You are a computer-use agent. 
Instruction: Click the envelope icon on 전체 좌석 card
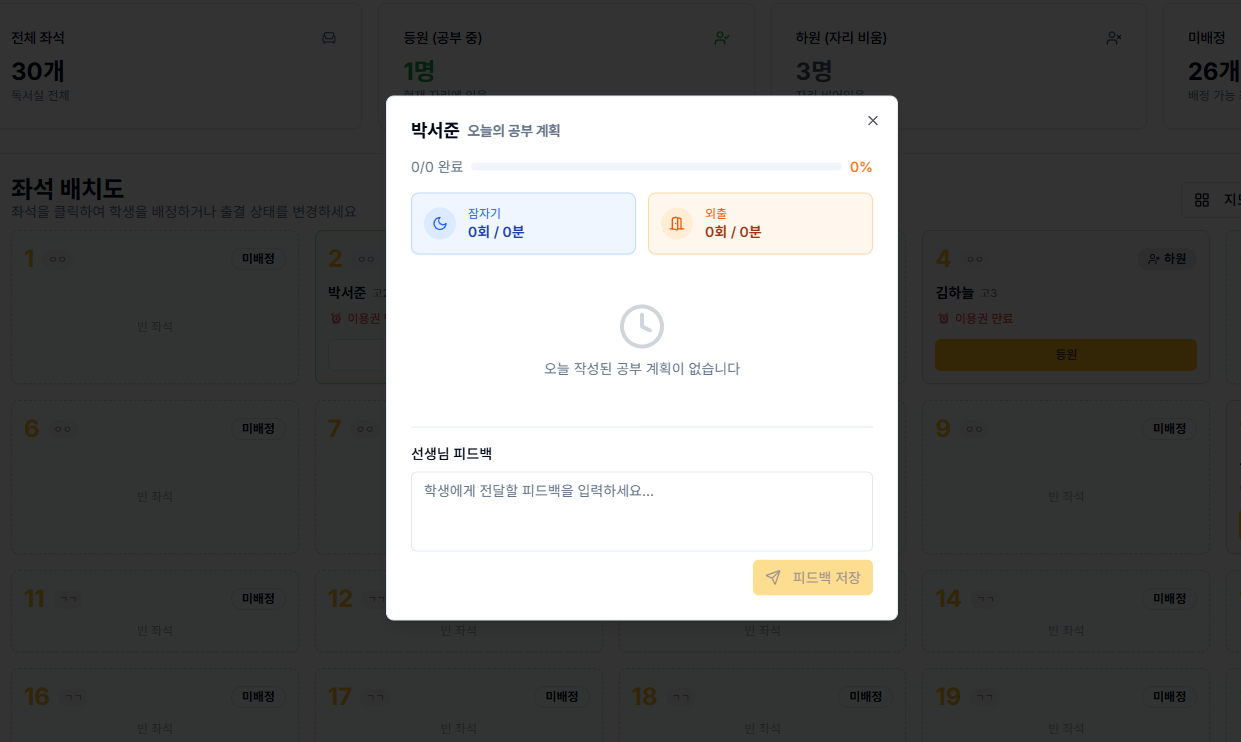click(x=327, y=36)
